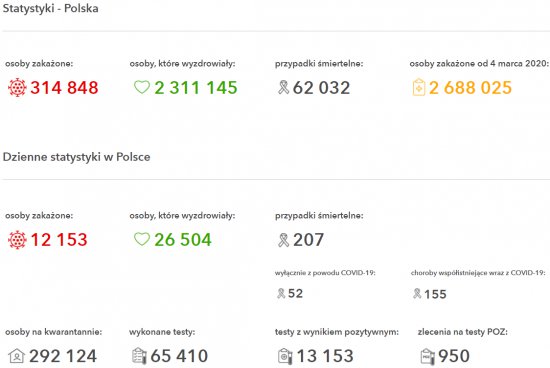Click the daily recovered number 26 504

point(183,240)
